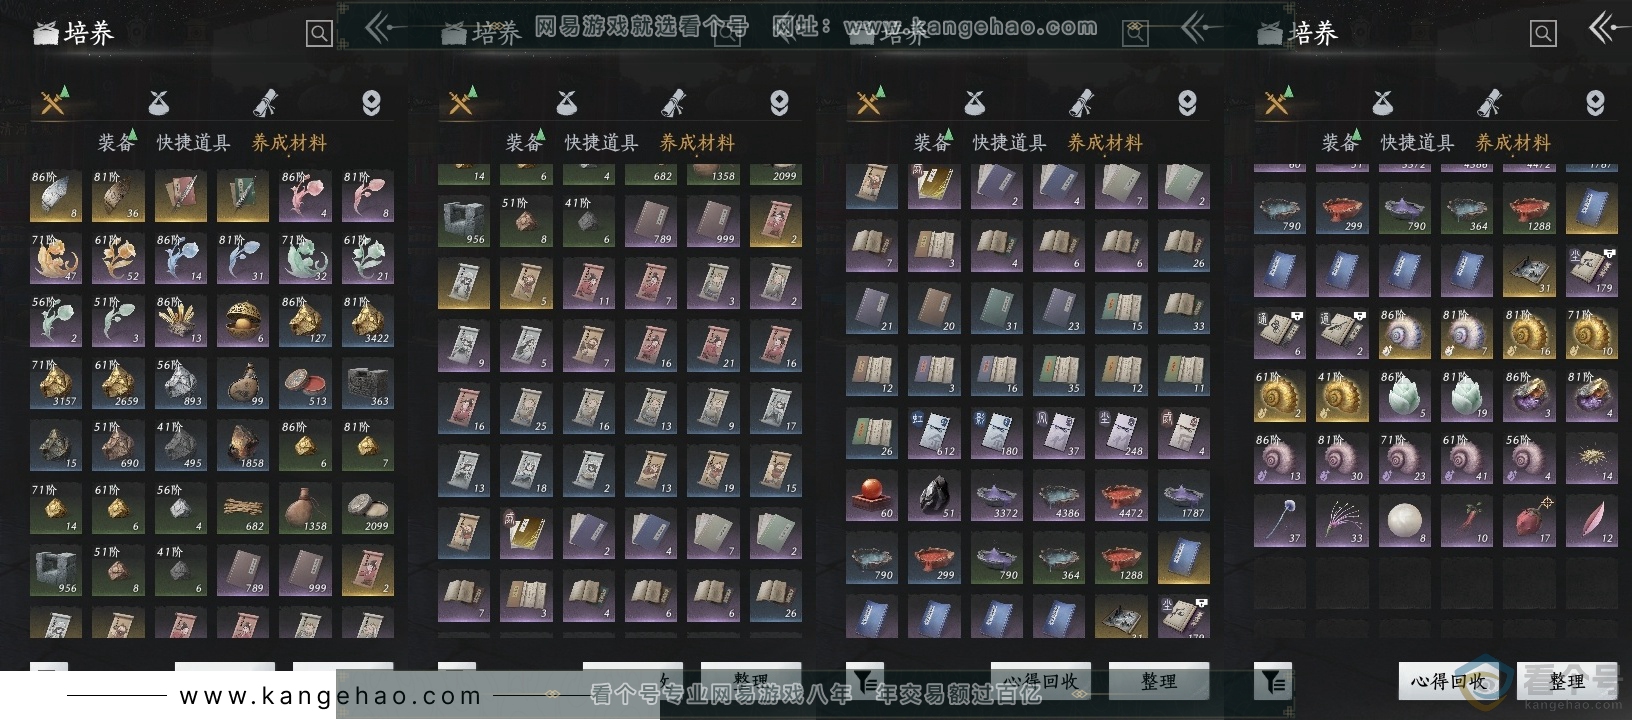Select 41阶 dark ore with 495 count
The width and height of the screenshot is (1632, 720).
(x=180, y=445)
